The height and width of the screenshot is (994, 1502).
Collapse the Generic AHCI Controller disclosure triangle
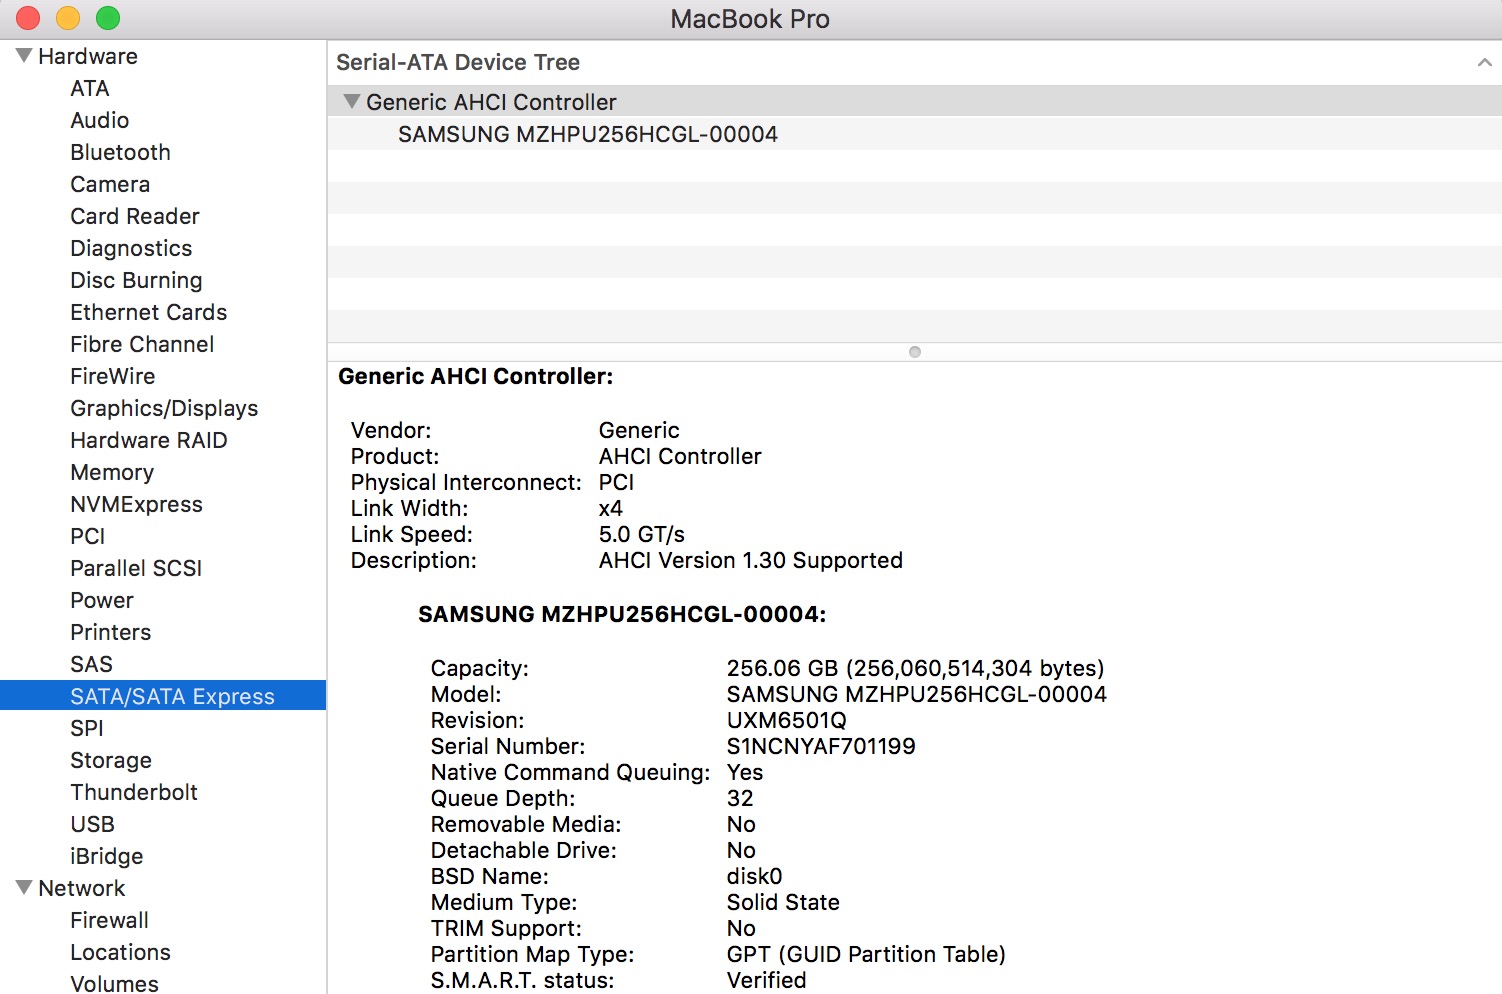pyautogui.click(x=351, y=101)
